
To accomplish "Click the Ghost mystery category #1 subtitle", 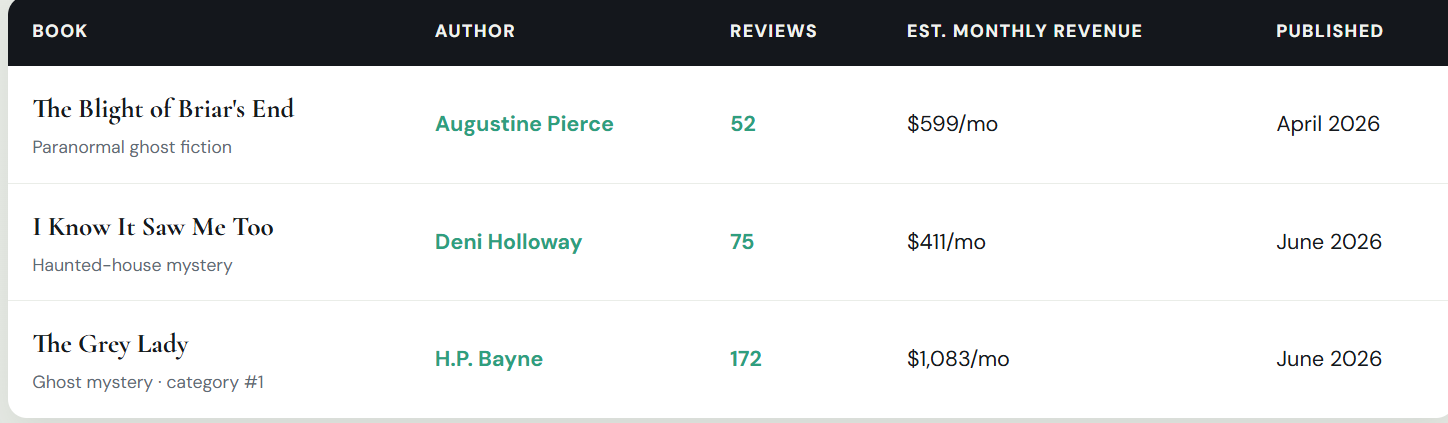I will (x=148, y=382).
